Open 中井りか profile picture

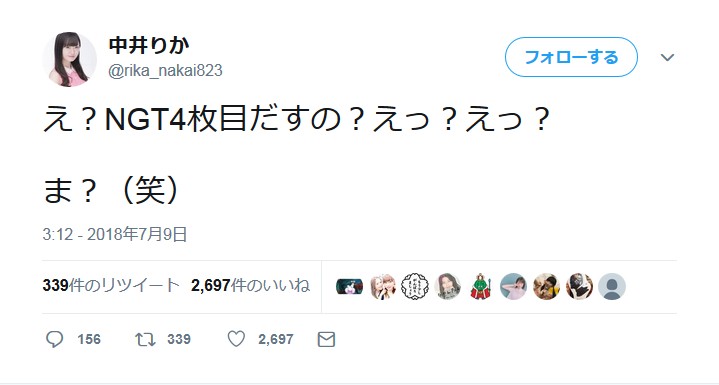click(70, 59)
